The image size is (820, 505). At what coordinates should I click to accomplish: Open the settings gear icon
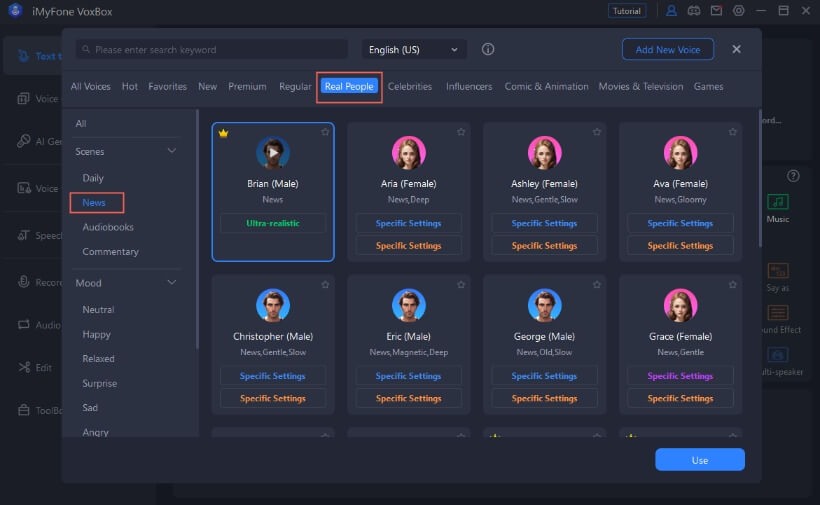coord(738,10)
